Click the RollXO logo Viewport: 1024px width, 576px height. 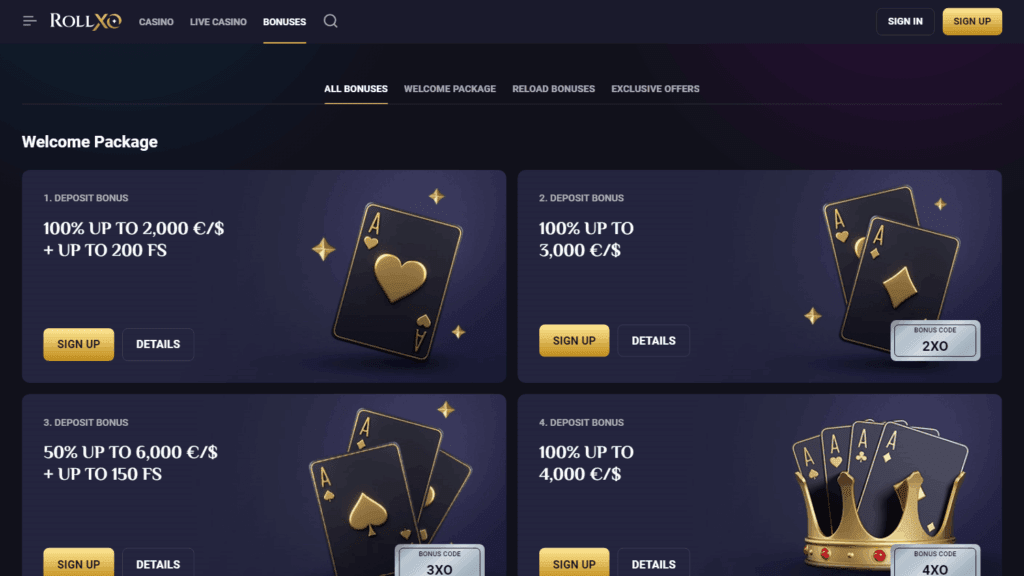click(86, 22)
